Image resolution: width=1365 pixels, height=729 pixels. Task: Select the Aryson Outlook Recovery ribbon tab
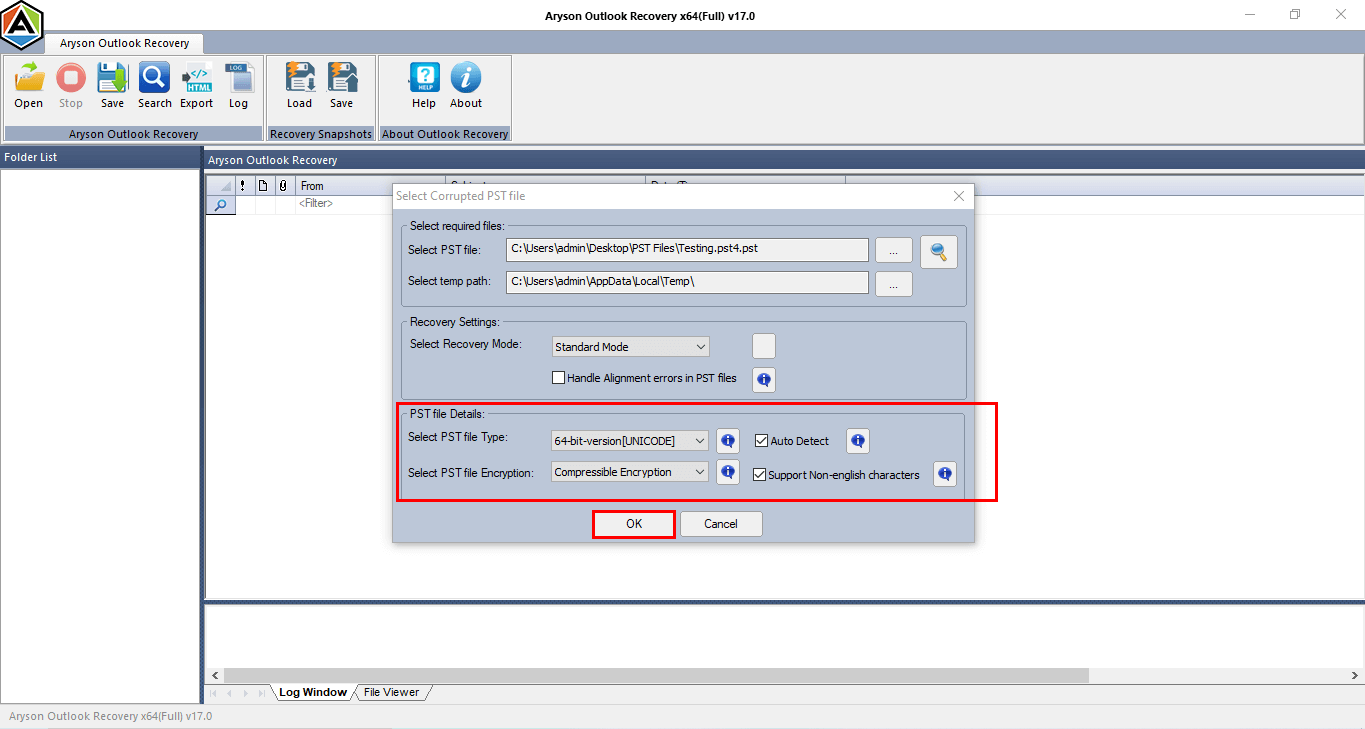pyautogui.click(x=124, y=44)
